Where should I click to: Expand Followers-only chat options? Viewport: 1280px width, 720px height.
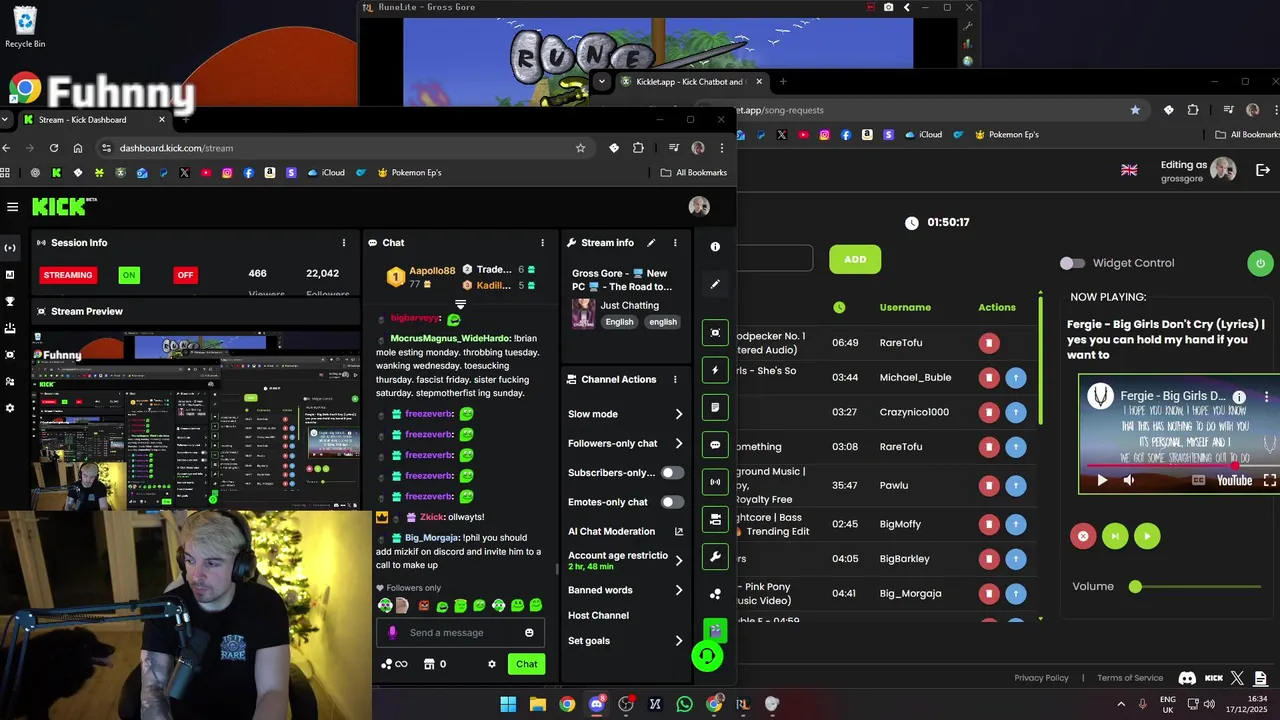[x=679, y=443]
